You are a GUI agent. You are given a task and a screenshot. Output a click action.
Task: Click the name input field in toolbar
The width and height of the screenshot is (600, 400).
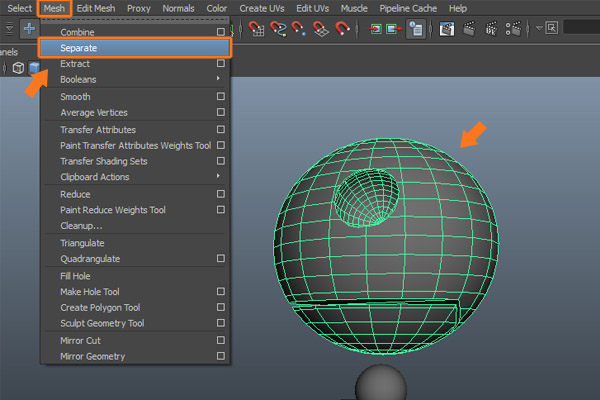tap(580, 28)
